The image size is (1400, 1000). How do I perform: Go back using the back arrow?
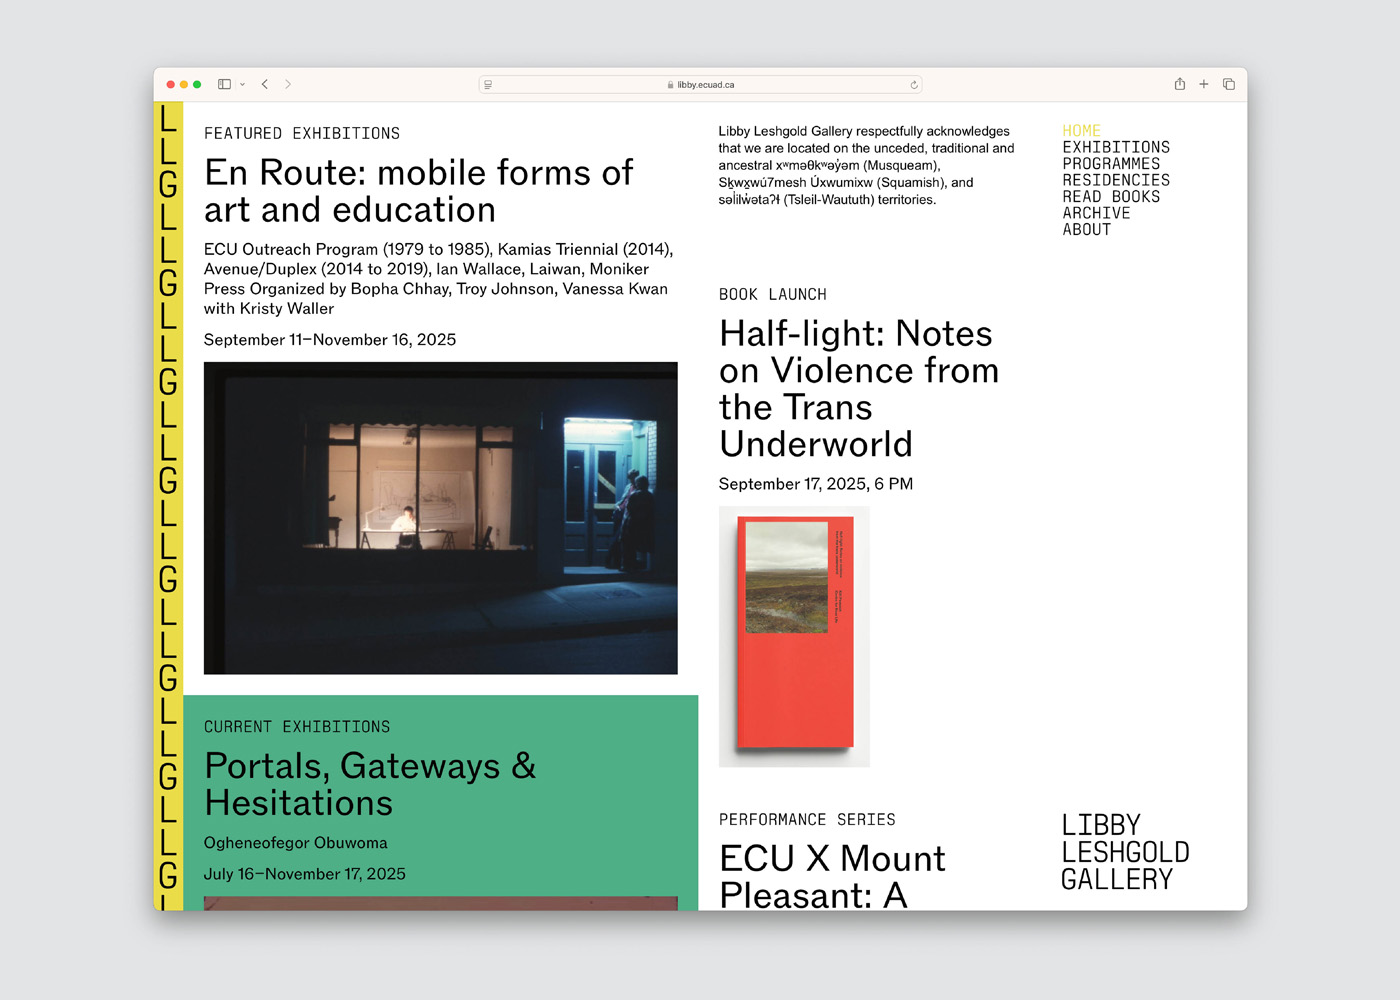coord(265,85)
